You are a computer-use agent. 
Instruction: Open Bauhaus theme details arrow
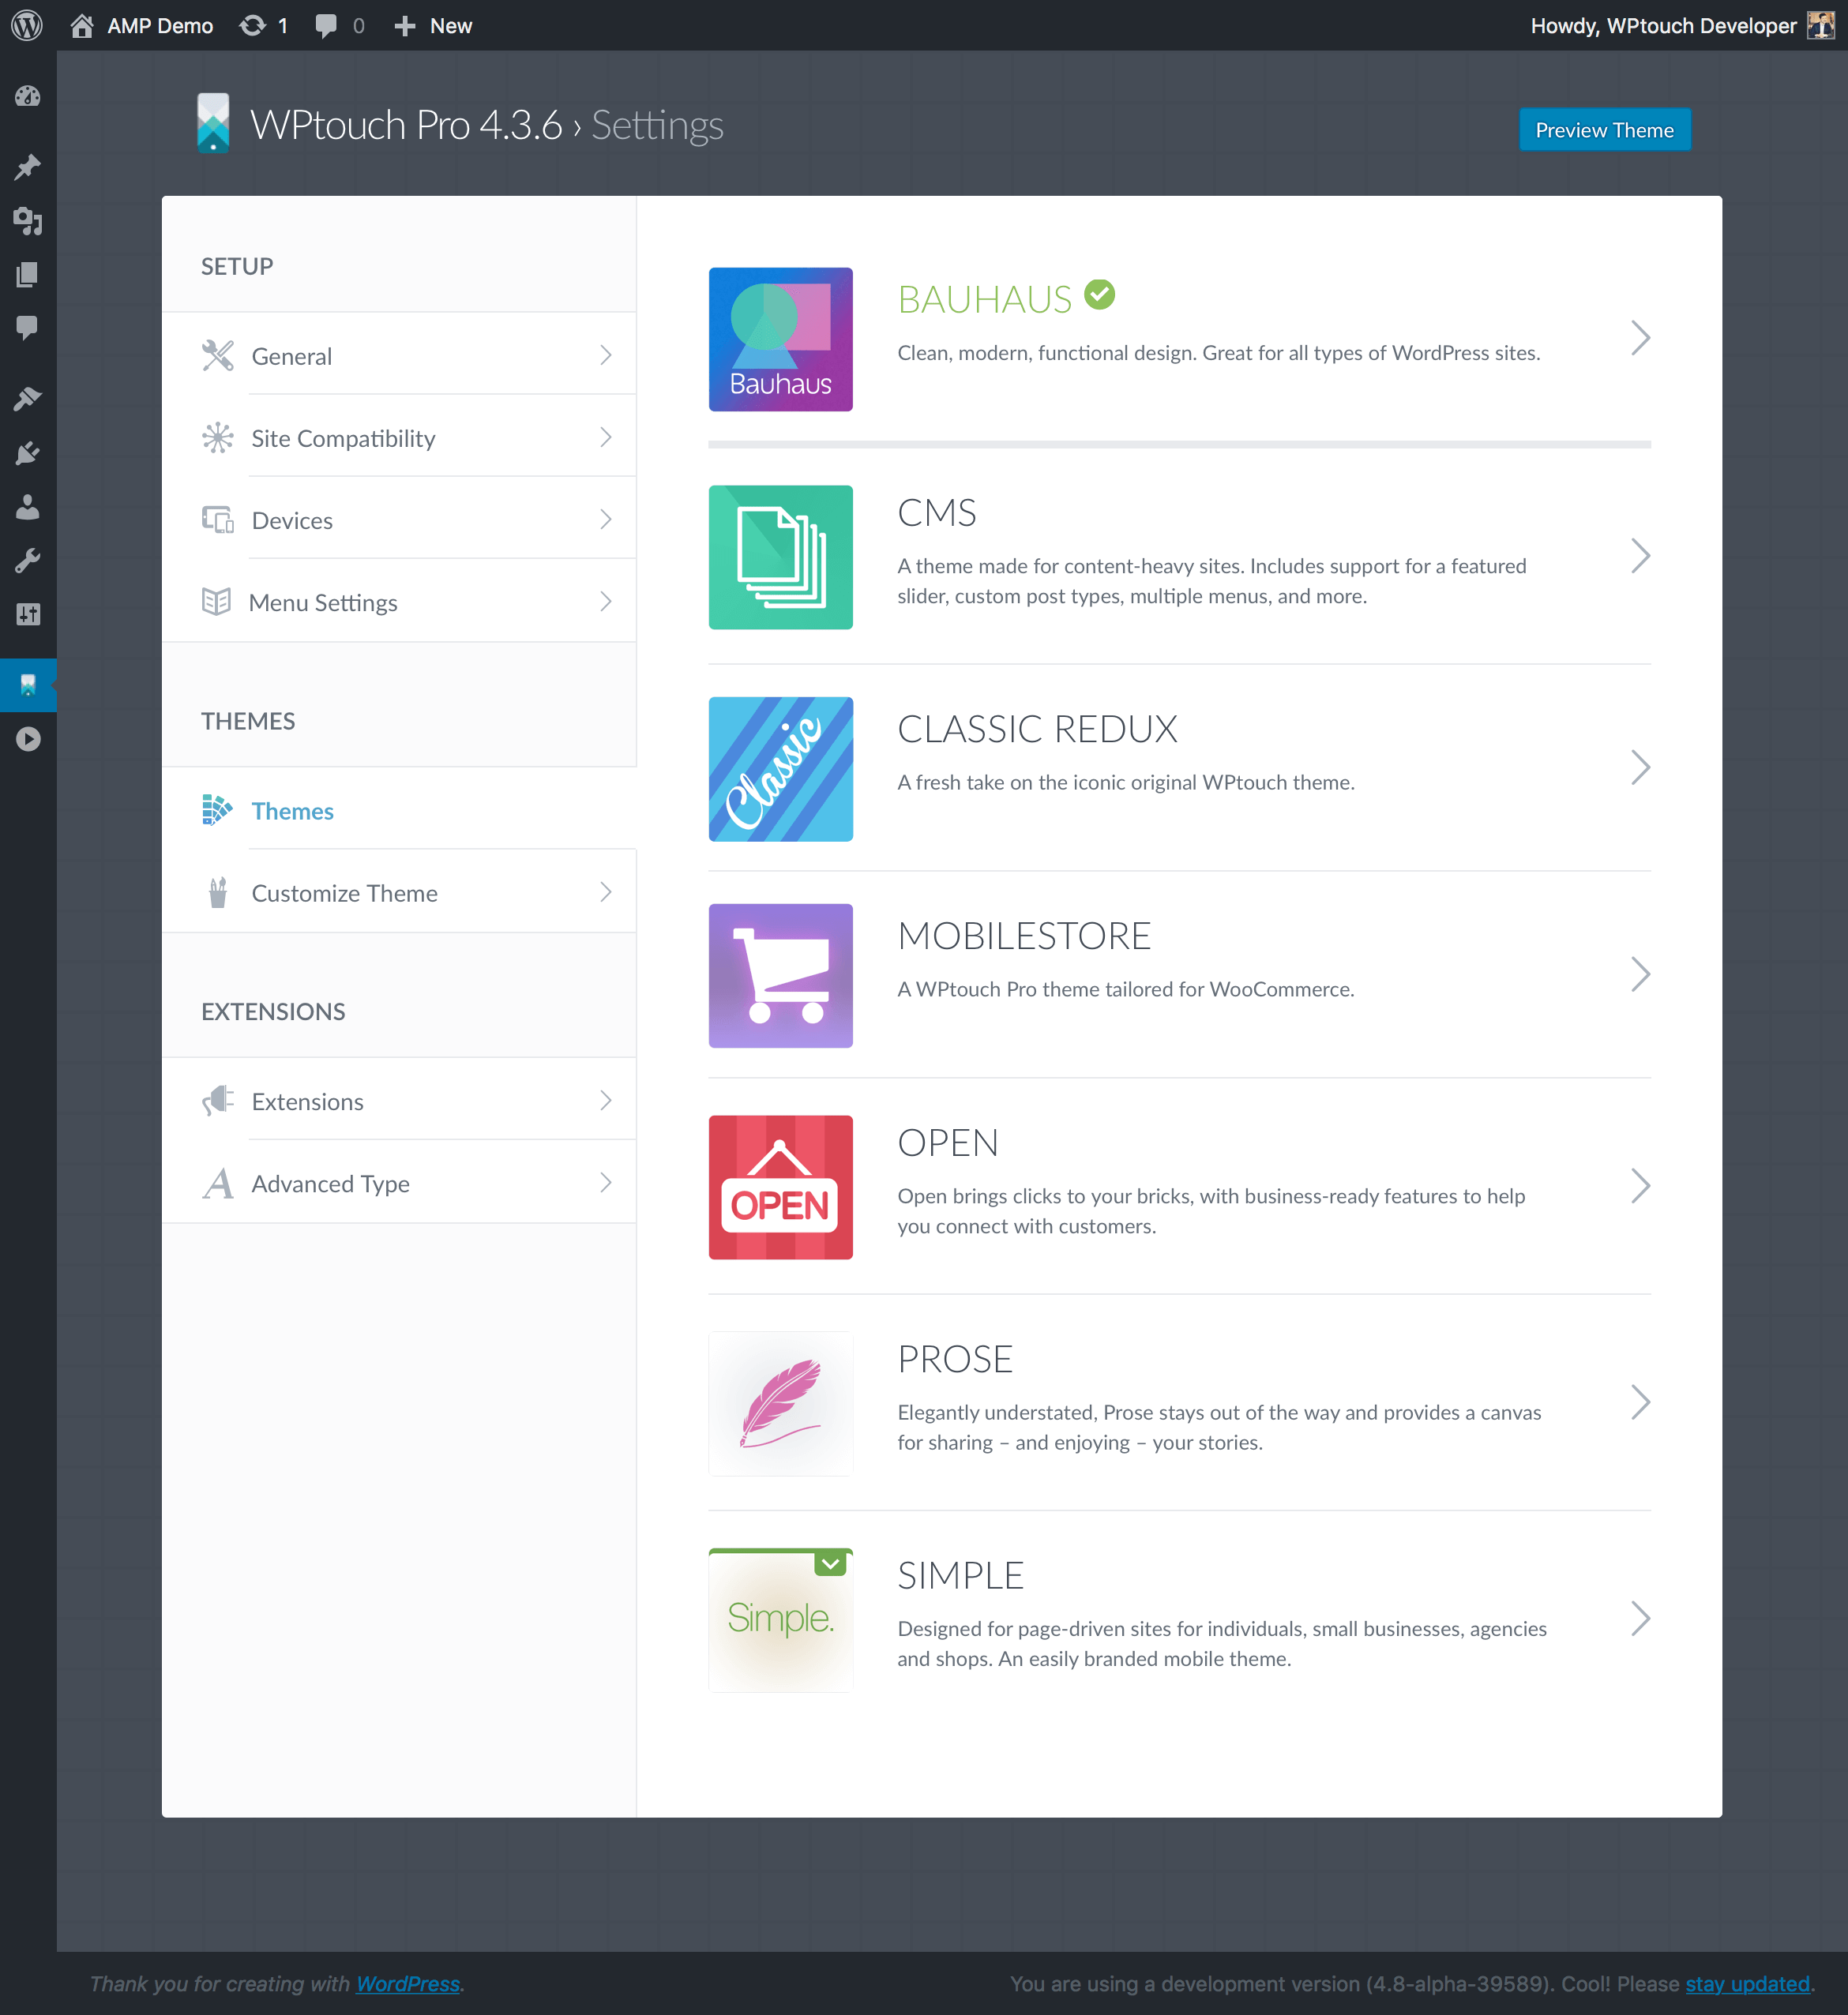coord(1640,338)
